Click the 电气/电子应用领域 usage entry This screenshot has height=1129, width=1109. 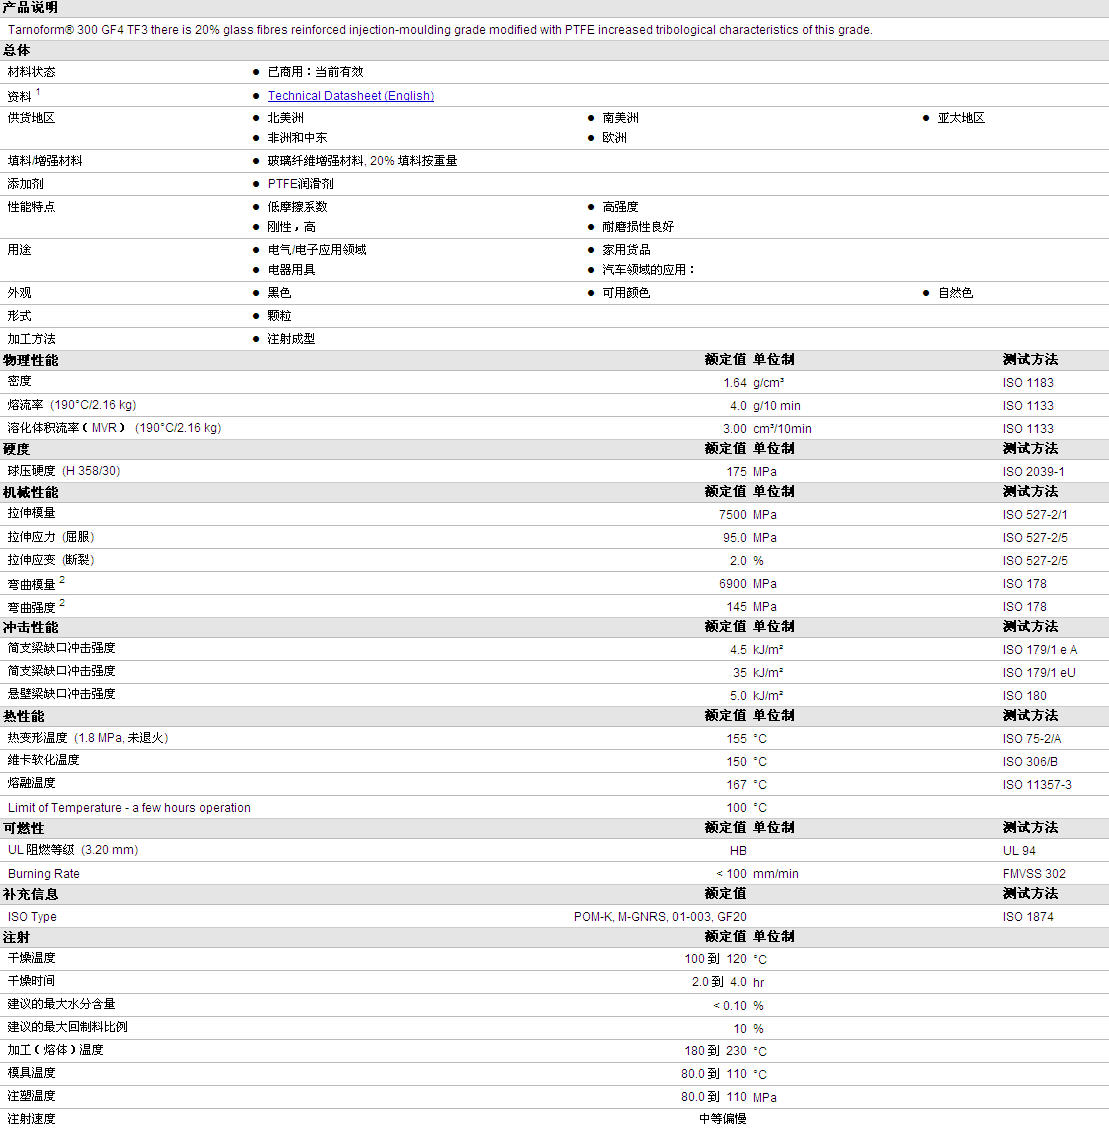[317, 251]
